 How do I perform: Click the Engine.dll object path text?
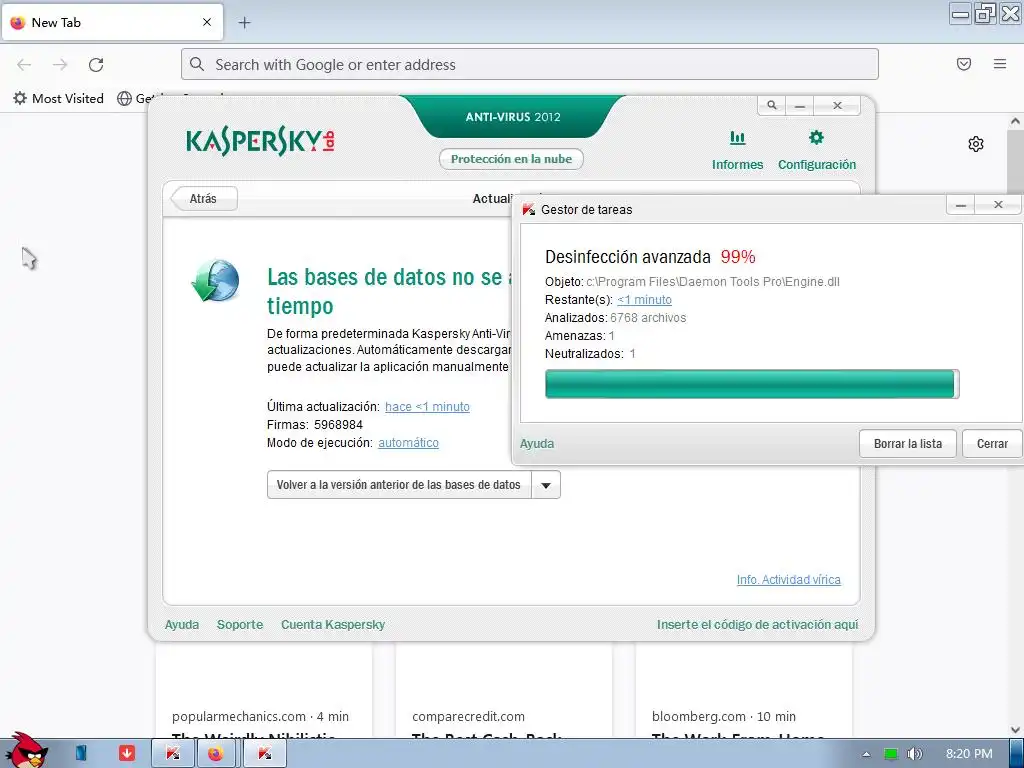coord(712,282)
